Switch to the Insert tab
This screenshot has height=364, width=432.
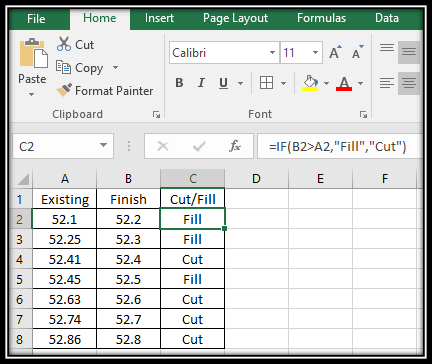coord(159,18)
